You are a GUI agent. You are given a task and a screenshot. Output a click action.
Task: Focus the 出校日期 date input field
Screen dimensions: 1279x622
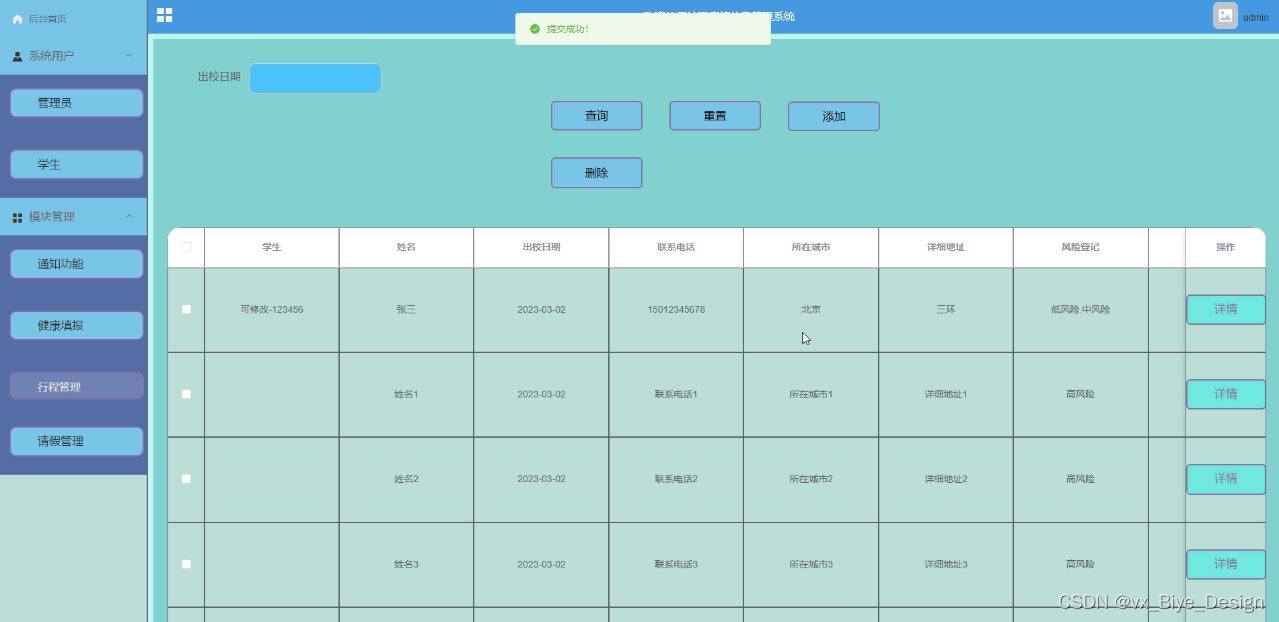[315, 78]
